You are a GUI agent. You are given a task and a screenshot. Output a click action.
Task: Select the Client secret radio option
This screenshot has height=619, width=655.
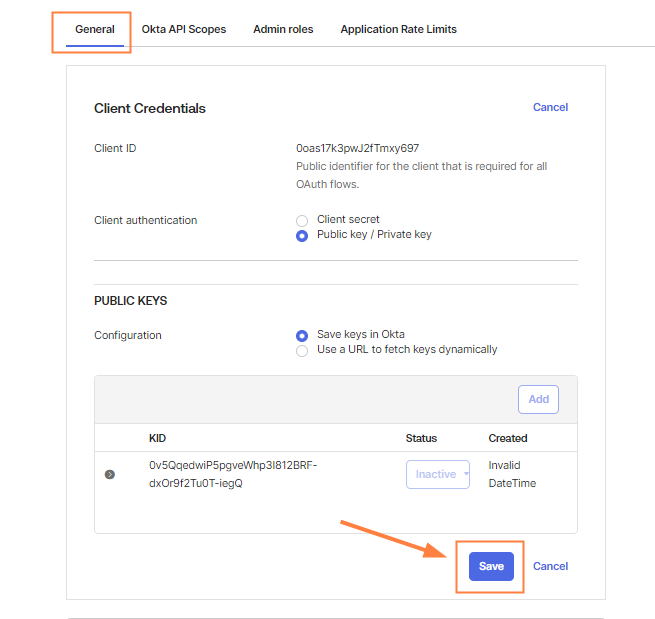point(302,220)
